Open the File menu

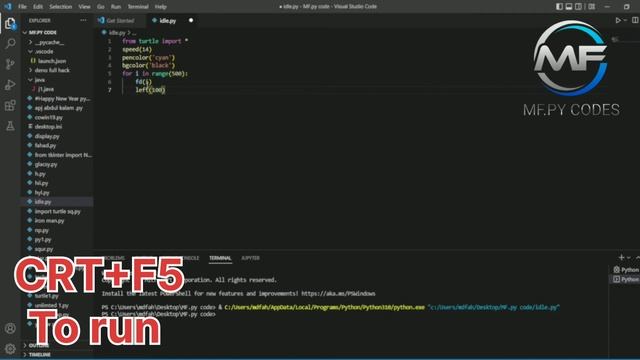[22, 7]
